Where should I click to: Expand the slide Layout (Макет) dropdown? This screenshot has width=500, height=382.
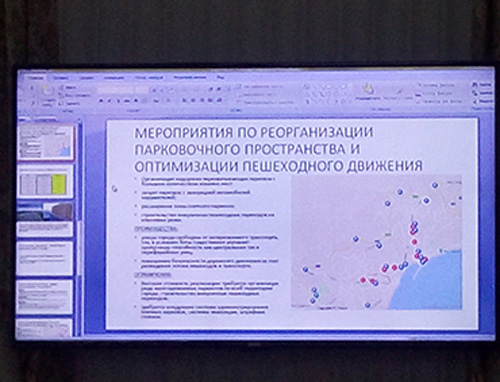click(x=68, y=87)
